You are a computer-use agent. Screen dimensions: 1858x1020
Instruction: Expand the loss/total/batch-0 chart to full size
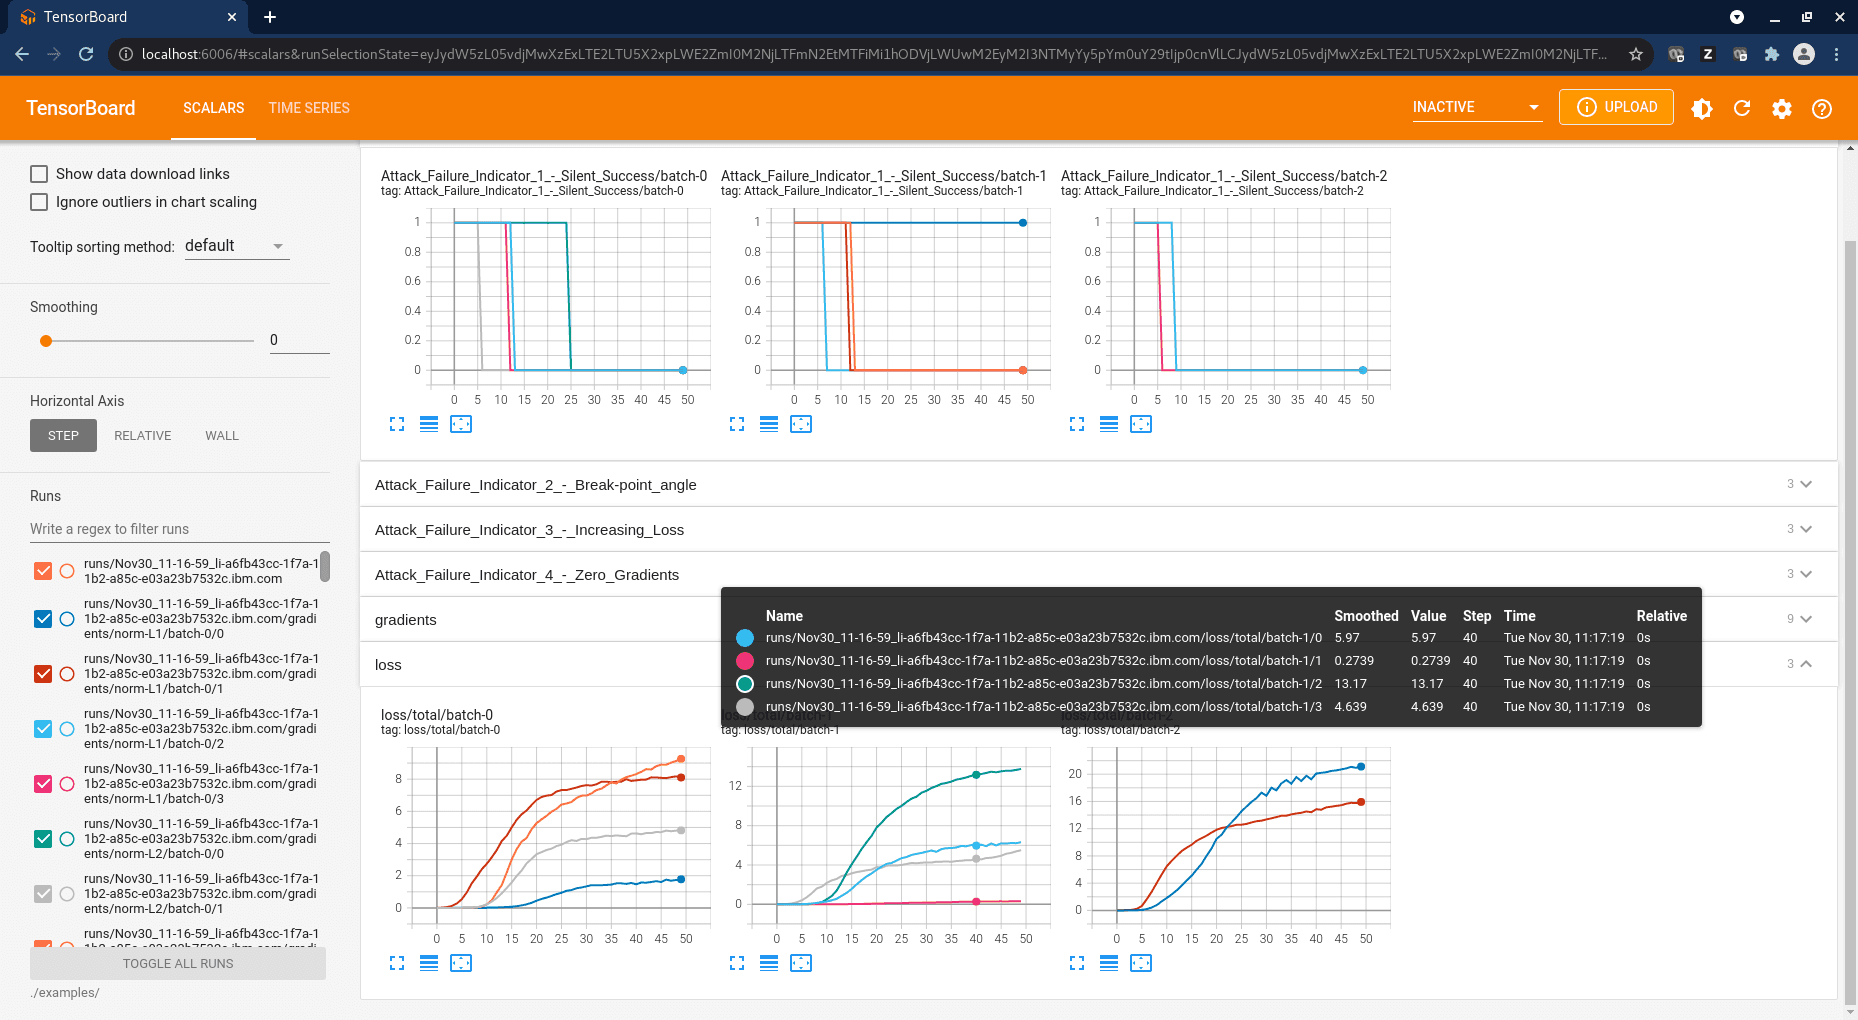point(397,963)
